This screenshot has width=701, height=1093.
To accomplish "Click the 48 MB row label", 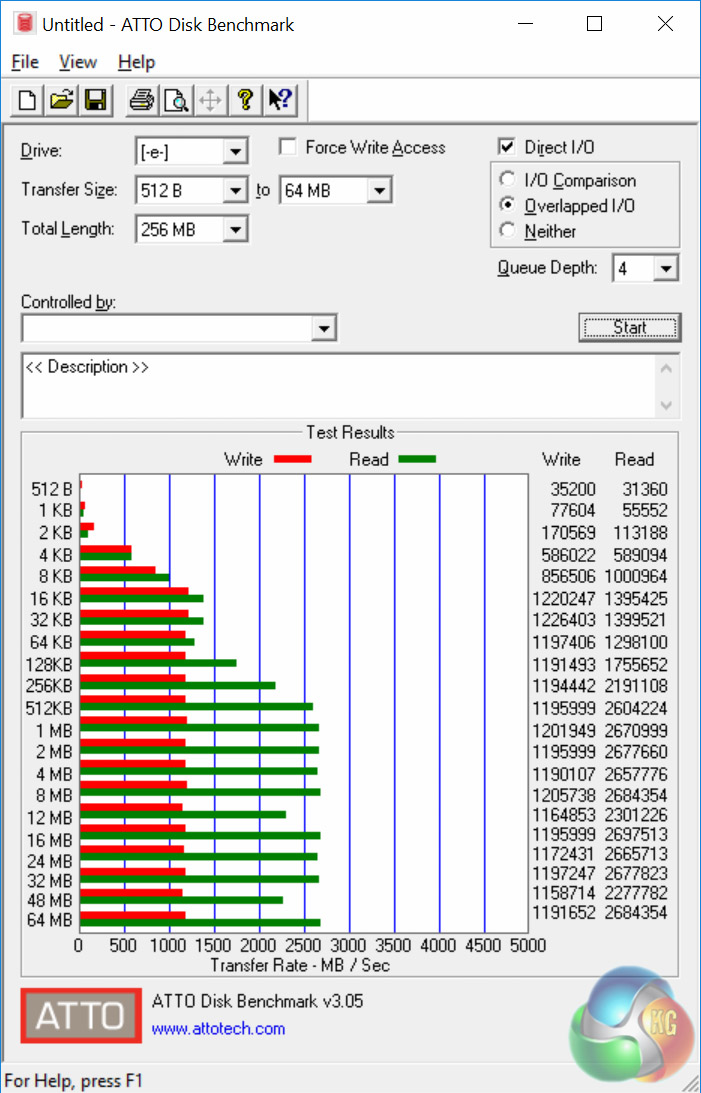I will (x=49, y=901).
